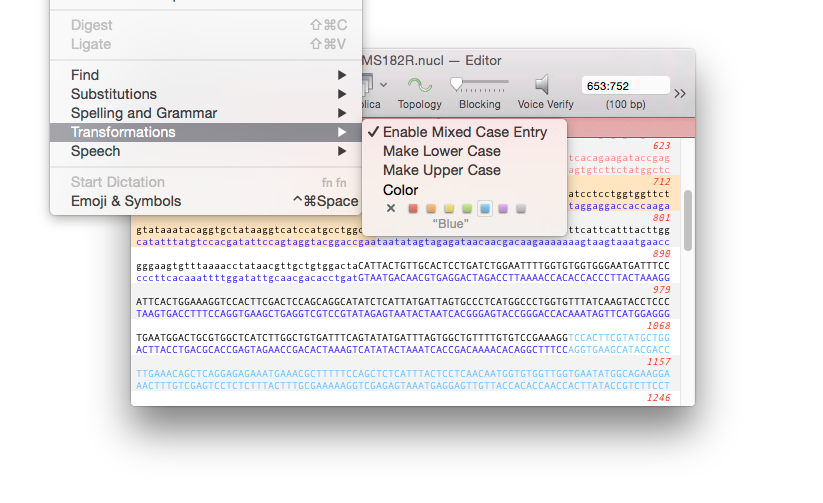Pick the orange color swatch
The image size is (823, 503).
pos(431,208)
